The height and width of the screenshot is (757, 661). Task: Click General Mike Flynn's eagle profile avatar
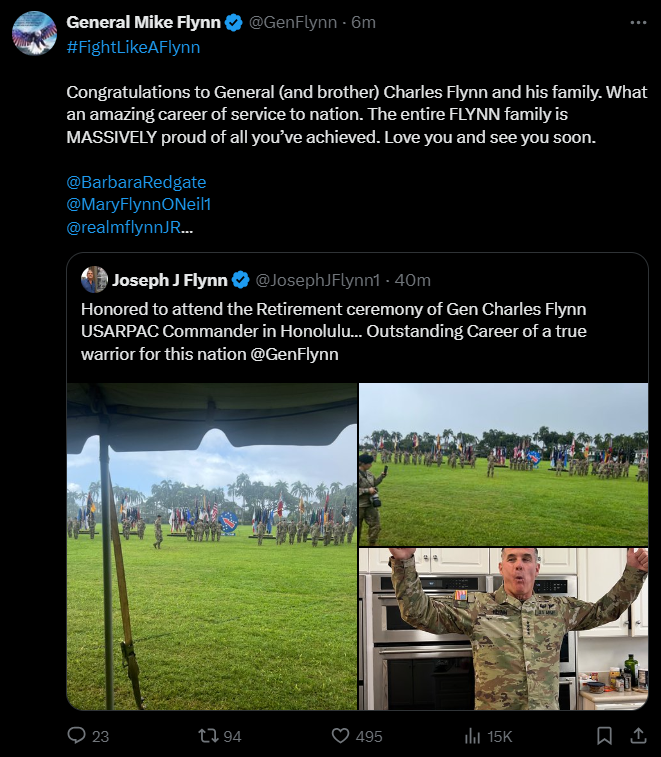point(33,32)
